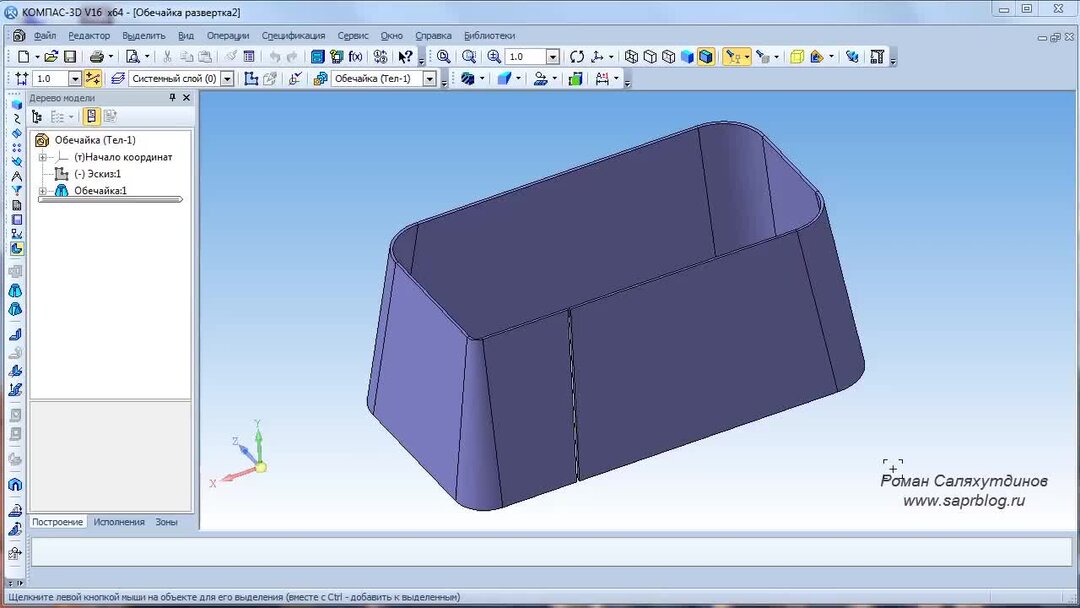Close the model tree panel

coord(186,98)
